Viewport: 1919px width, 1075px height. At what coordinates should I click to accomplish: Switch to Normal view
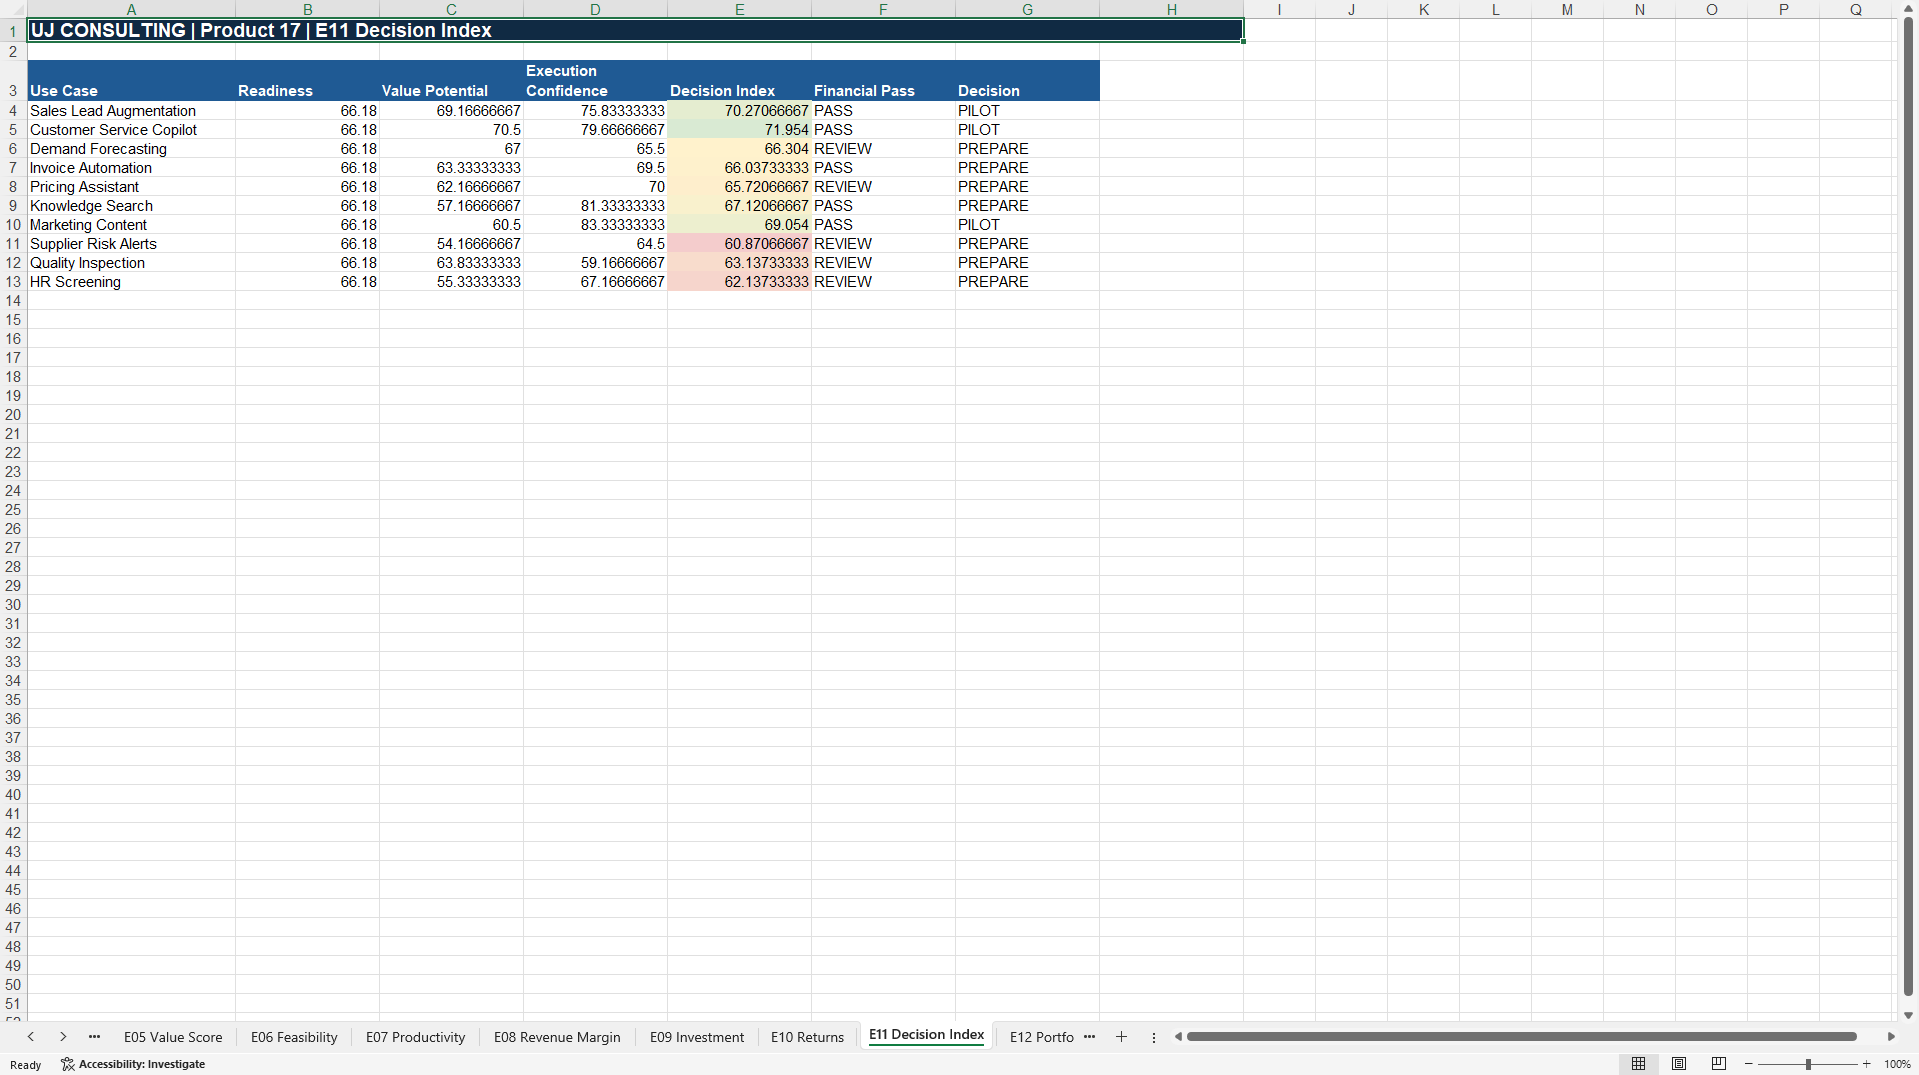1638,1064
